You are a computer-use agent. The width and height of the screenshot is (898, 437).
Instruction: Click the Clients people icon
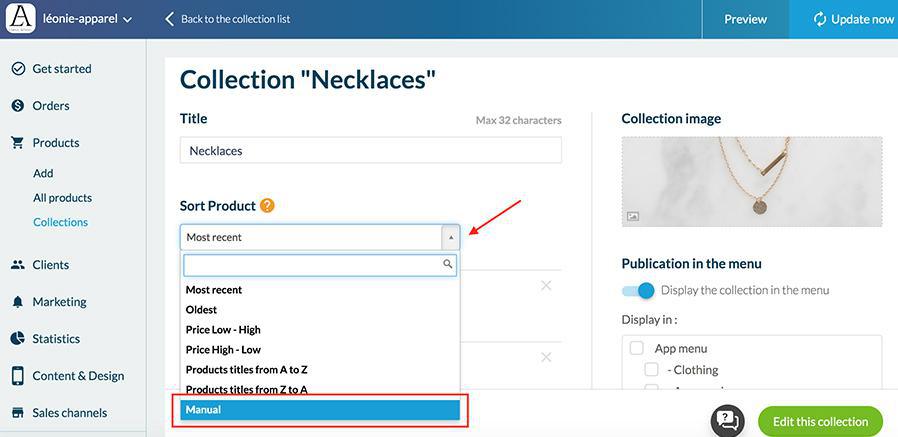point(17,265)
